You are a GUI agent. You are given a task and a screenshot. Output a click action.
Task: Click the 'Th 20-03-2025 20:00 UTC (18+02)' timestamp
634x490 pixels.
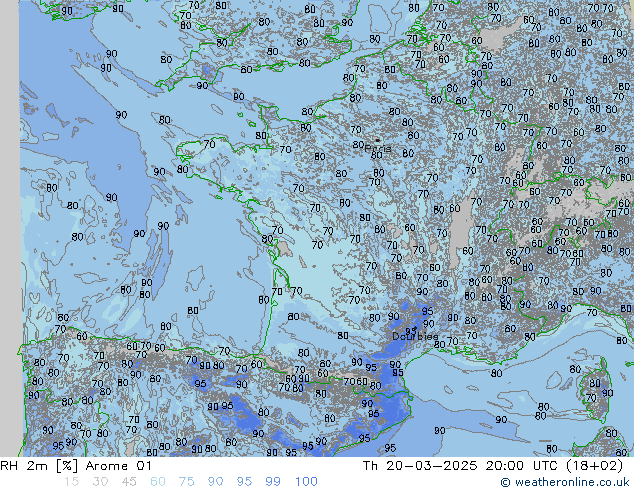tap(493, 466)
